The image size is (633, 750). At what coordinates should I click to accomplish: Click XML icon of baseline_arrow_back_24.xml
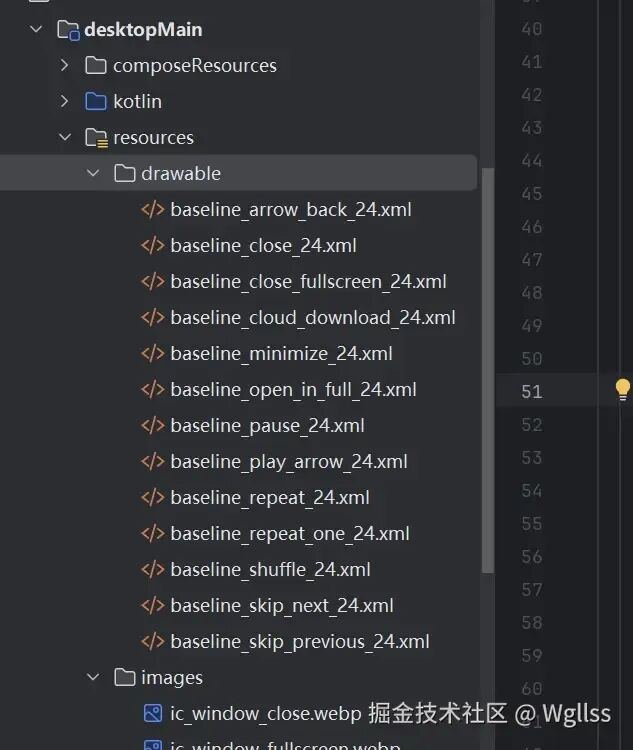(x=153, y=210)
